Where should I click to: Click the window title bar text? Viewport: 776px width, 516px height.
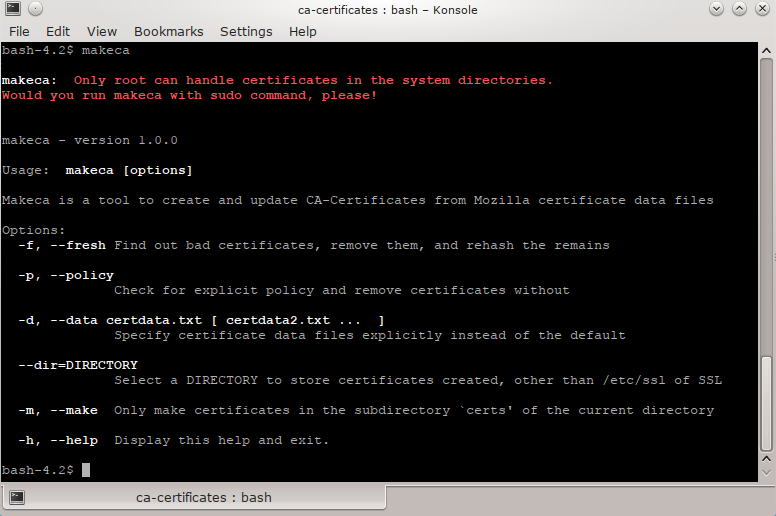(x=388, y=10)
